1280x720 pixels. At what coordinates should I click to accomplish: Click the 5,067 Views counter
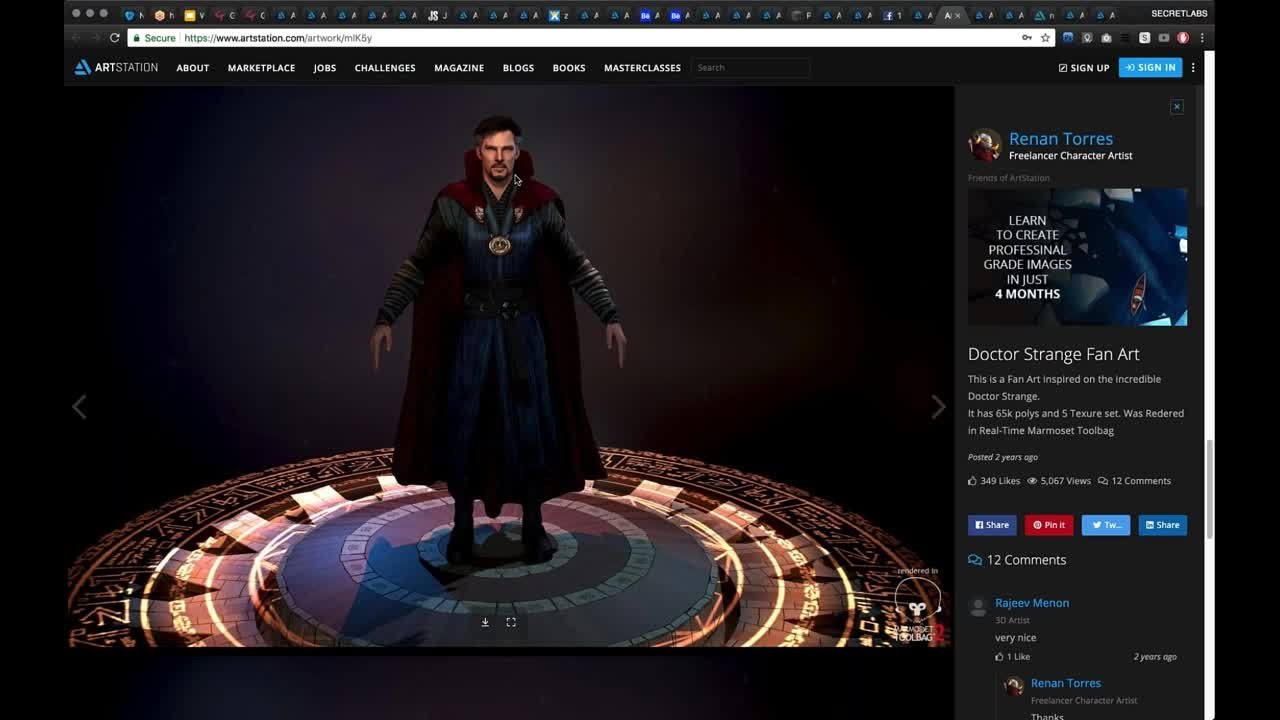click(1059, 481)
